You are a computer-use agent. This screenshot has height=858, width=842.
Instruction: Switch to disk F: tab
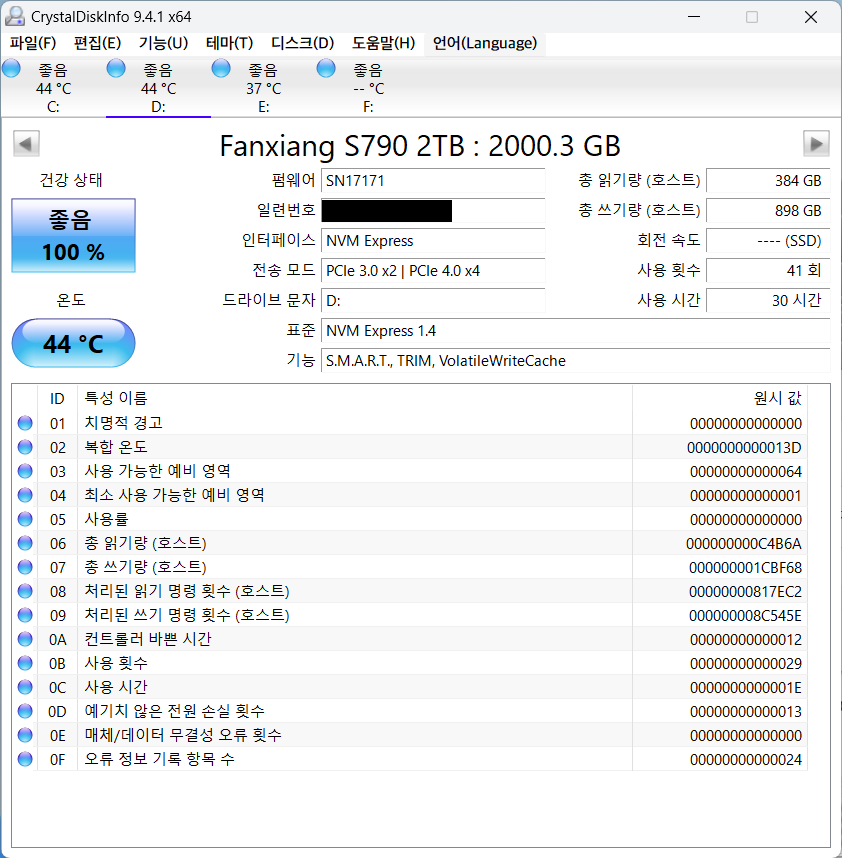click(368, 88)
